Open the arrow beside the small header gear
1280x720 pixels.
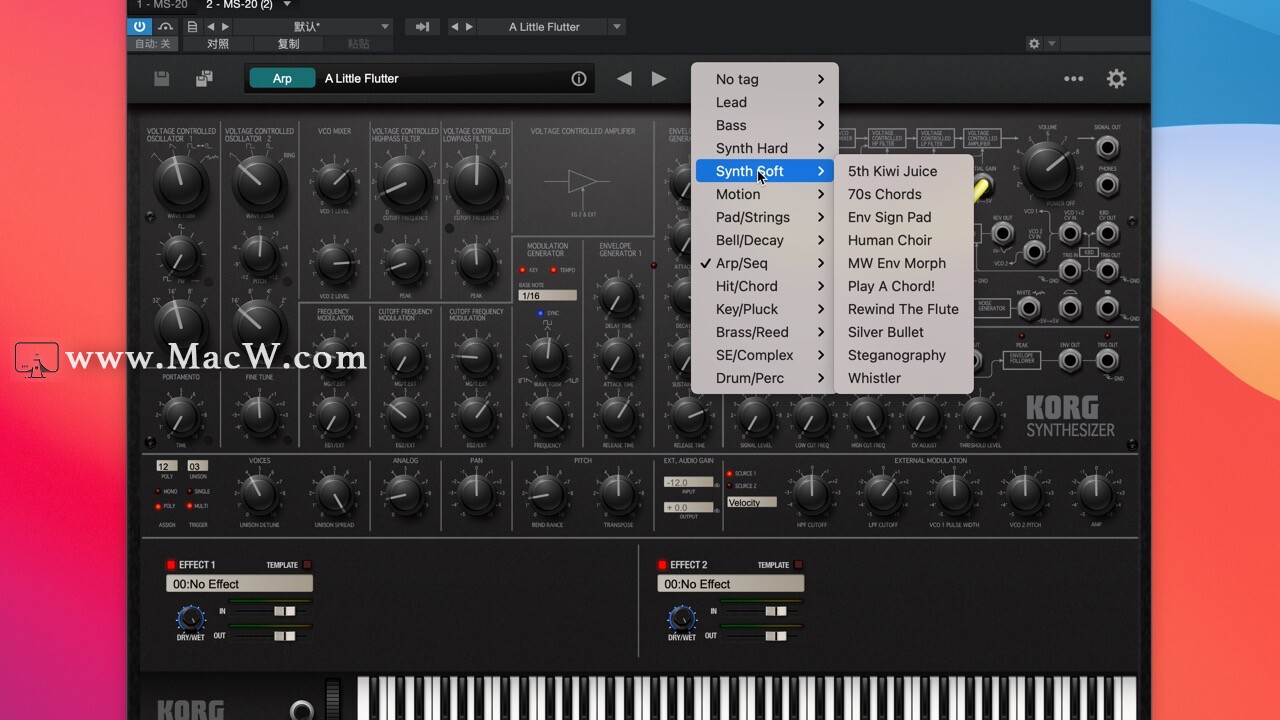[1052, 44]
